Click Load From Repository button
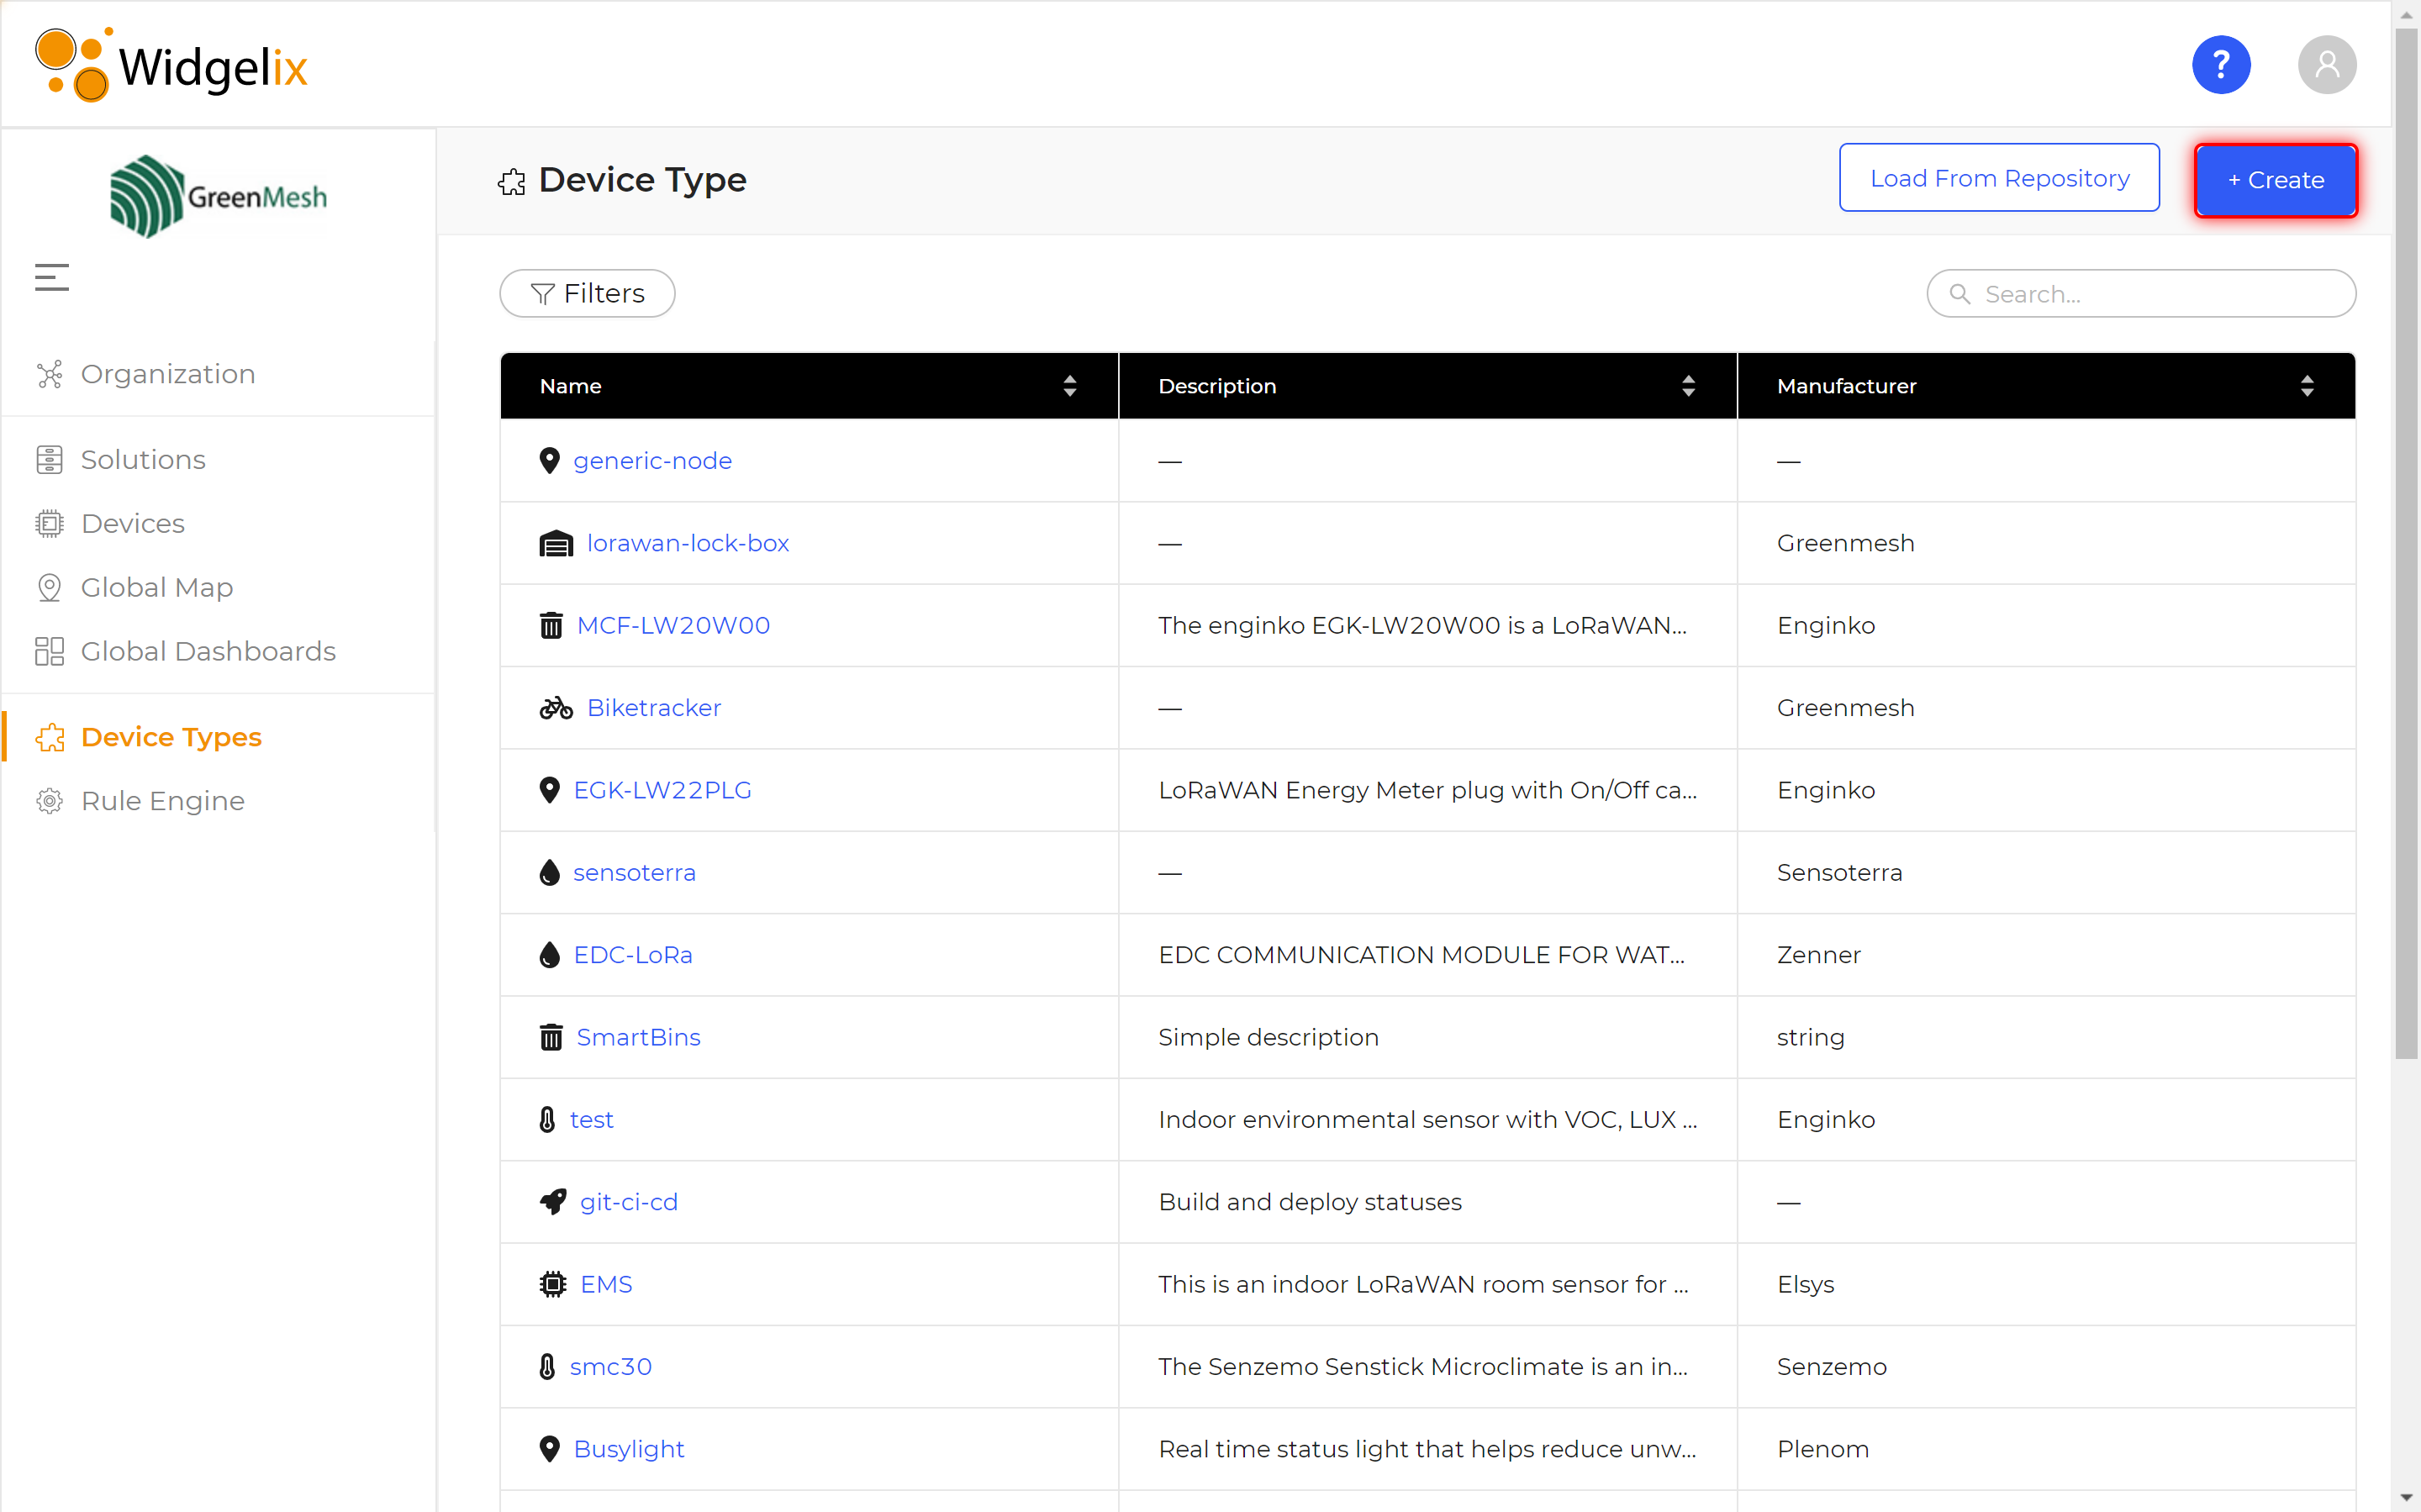The width and height of the screenshot is (2421, 1512). coord(1998,178)
